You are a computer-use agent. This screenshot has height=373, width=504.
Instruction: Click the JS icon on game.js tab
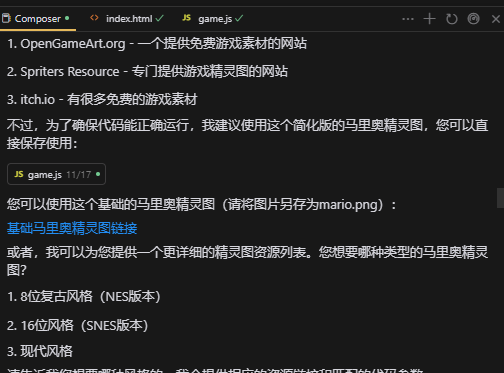click(x=187, y=18)
